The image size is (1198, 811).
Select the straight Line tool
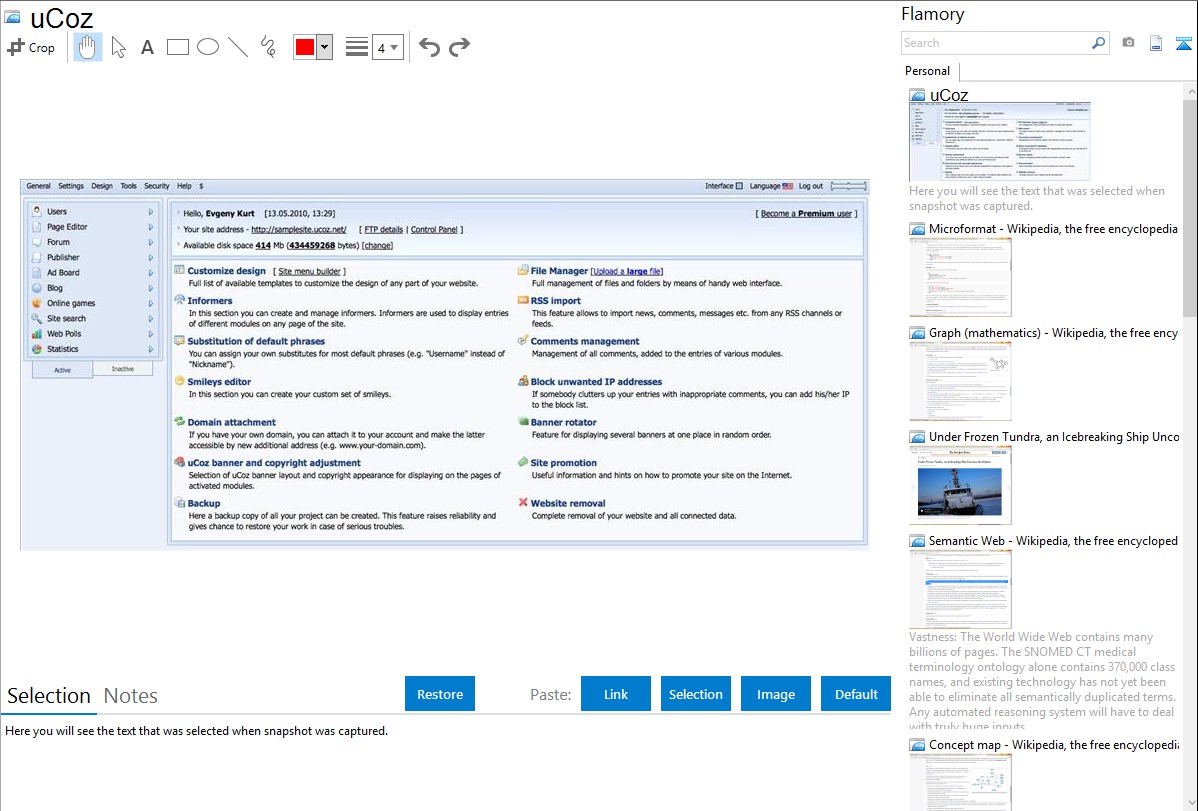238,47
